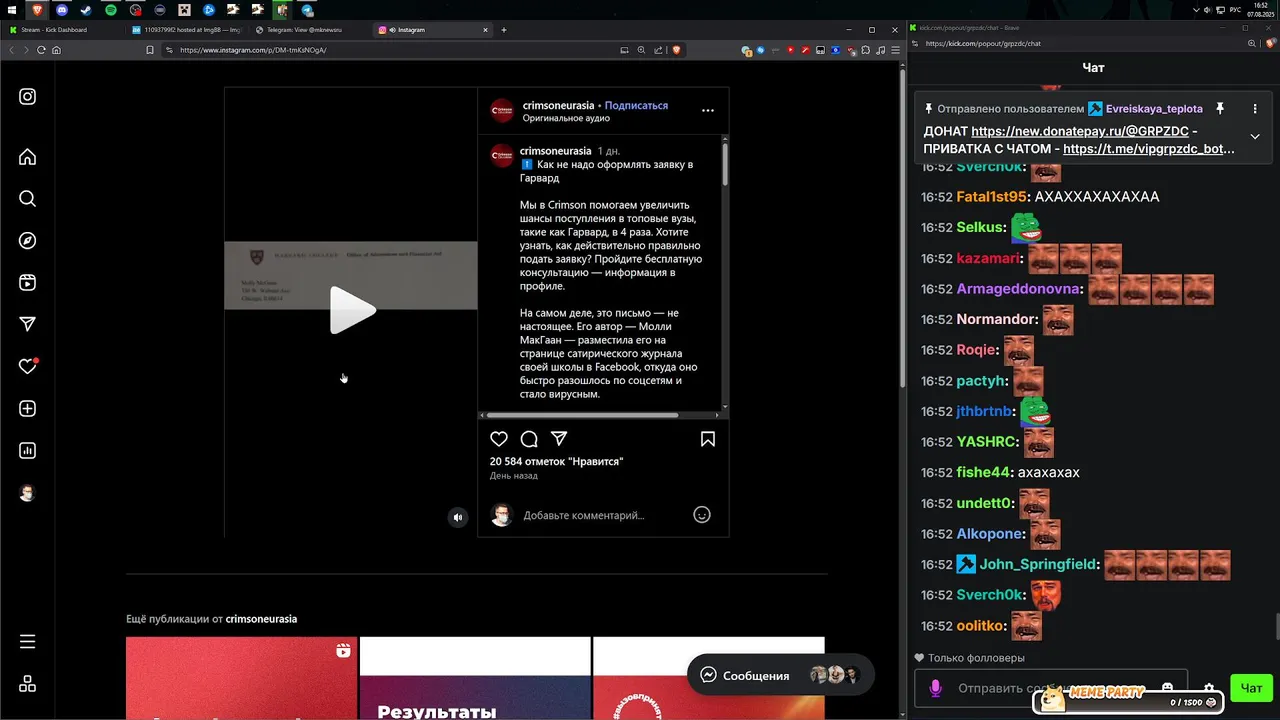Open Spotify from Windows taskbar
The image size is (1280, 720).
pos(111,9)
